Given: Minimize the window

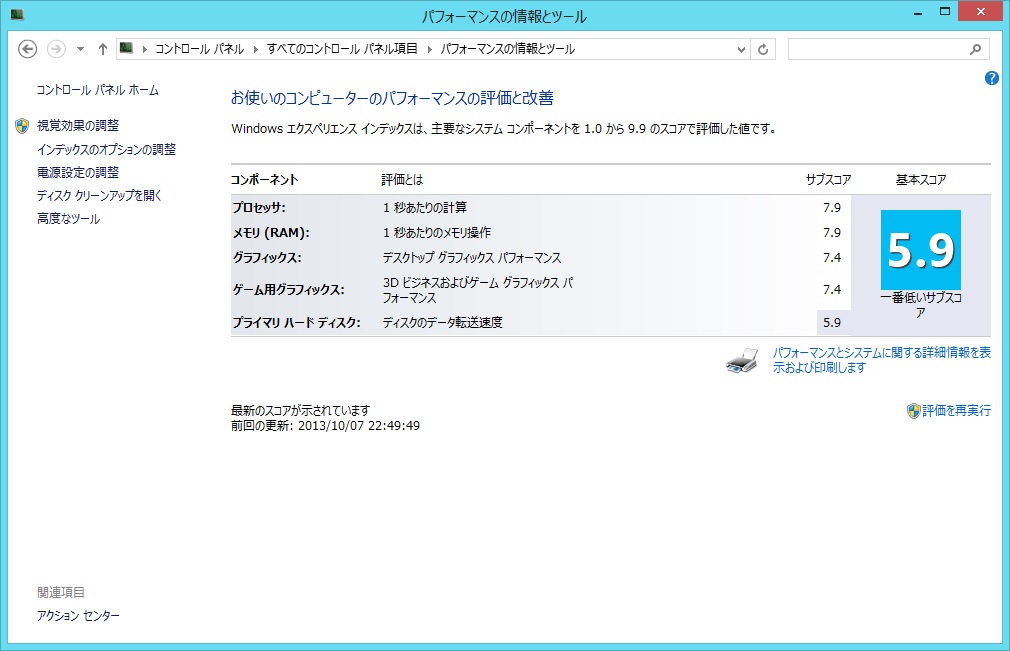Looking at the screenshot, I should coord(918,12).
